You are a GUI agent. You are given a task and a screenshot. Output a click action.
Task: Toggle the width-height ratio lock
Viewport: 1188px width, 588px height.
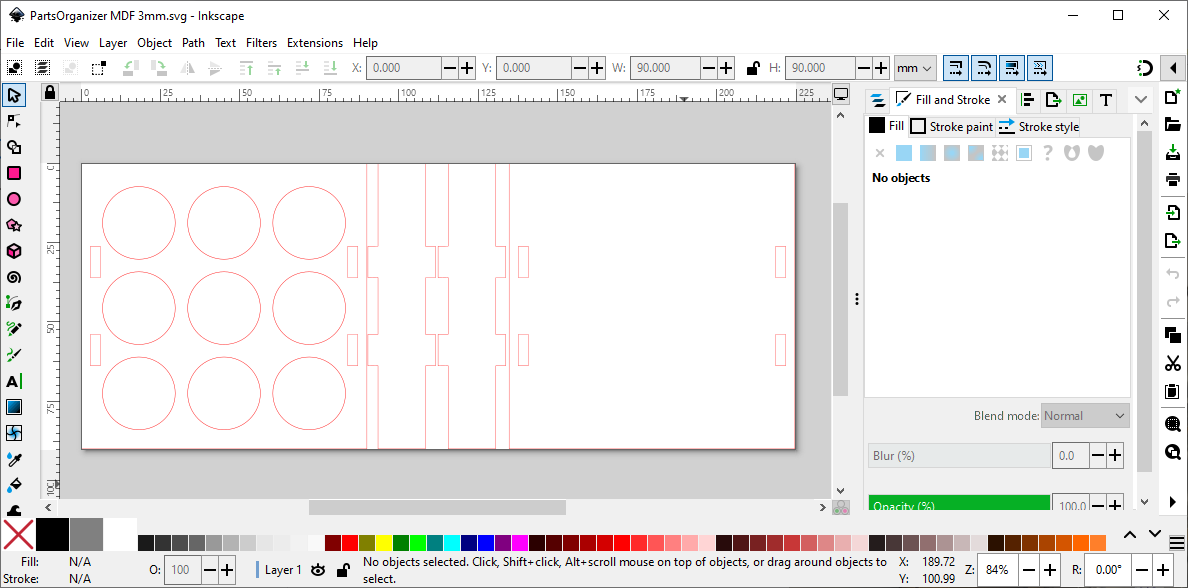coord(754,68)
